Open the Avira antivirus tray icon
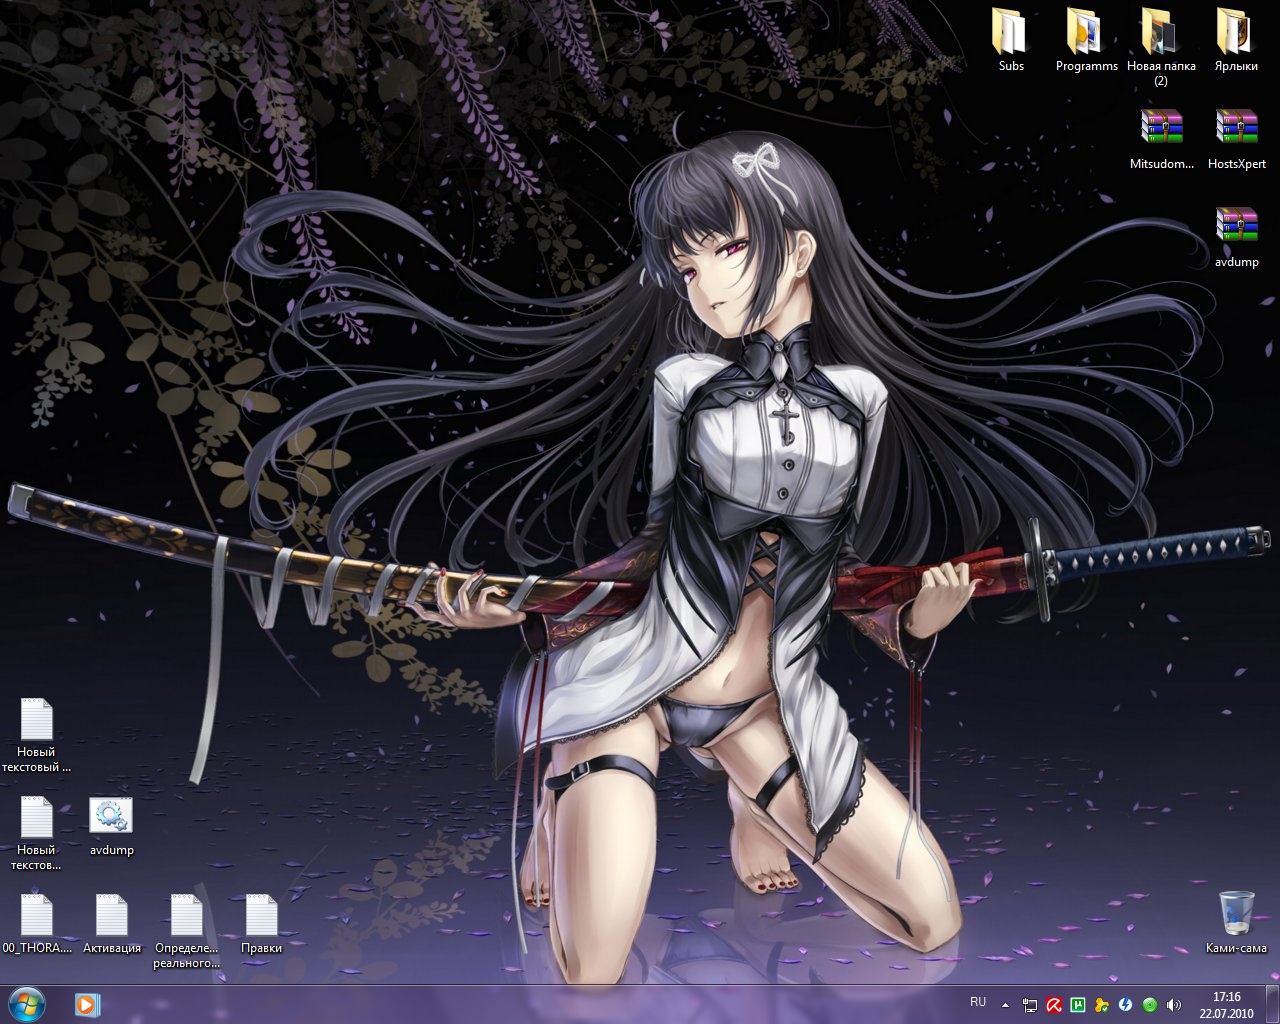Image resolution: width=1280 pixels, height=1024 pixels. point(1054,1004)
